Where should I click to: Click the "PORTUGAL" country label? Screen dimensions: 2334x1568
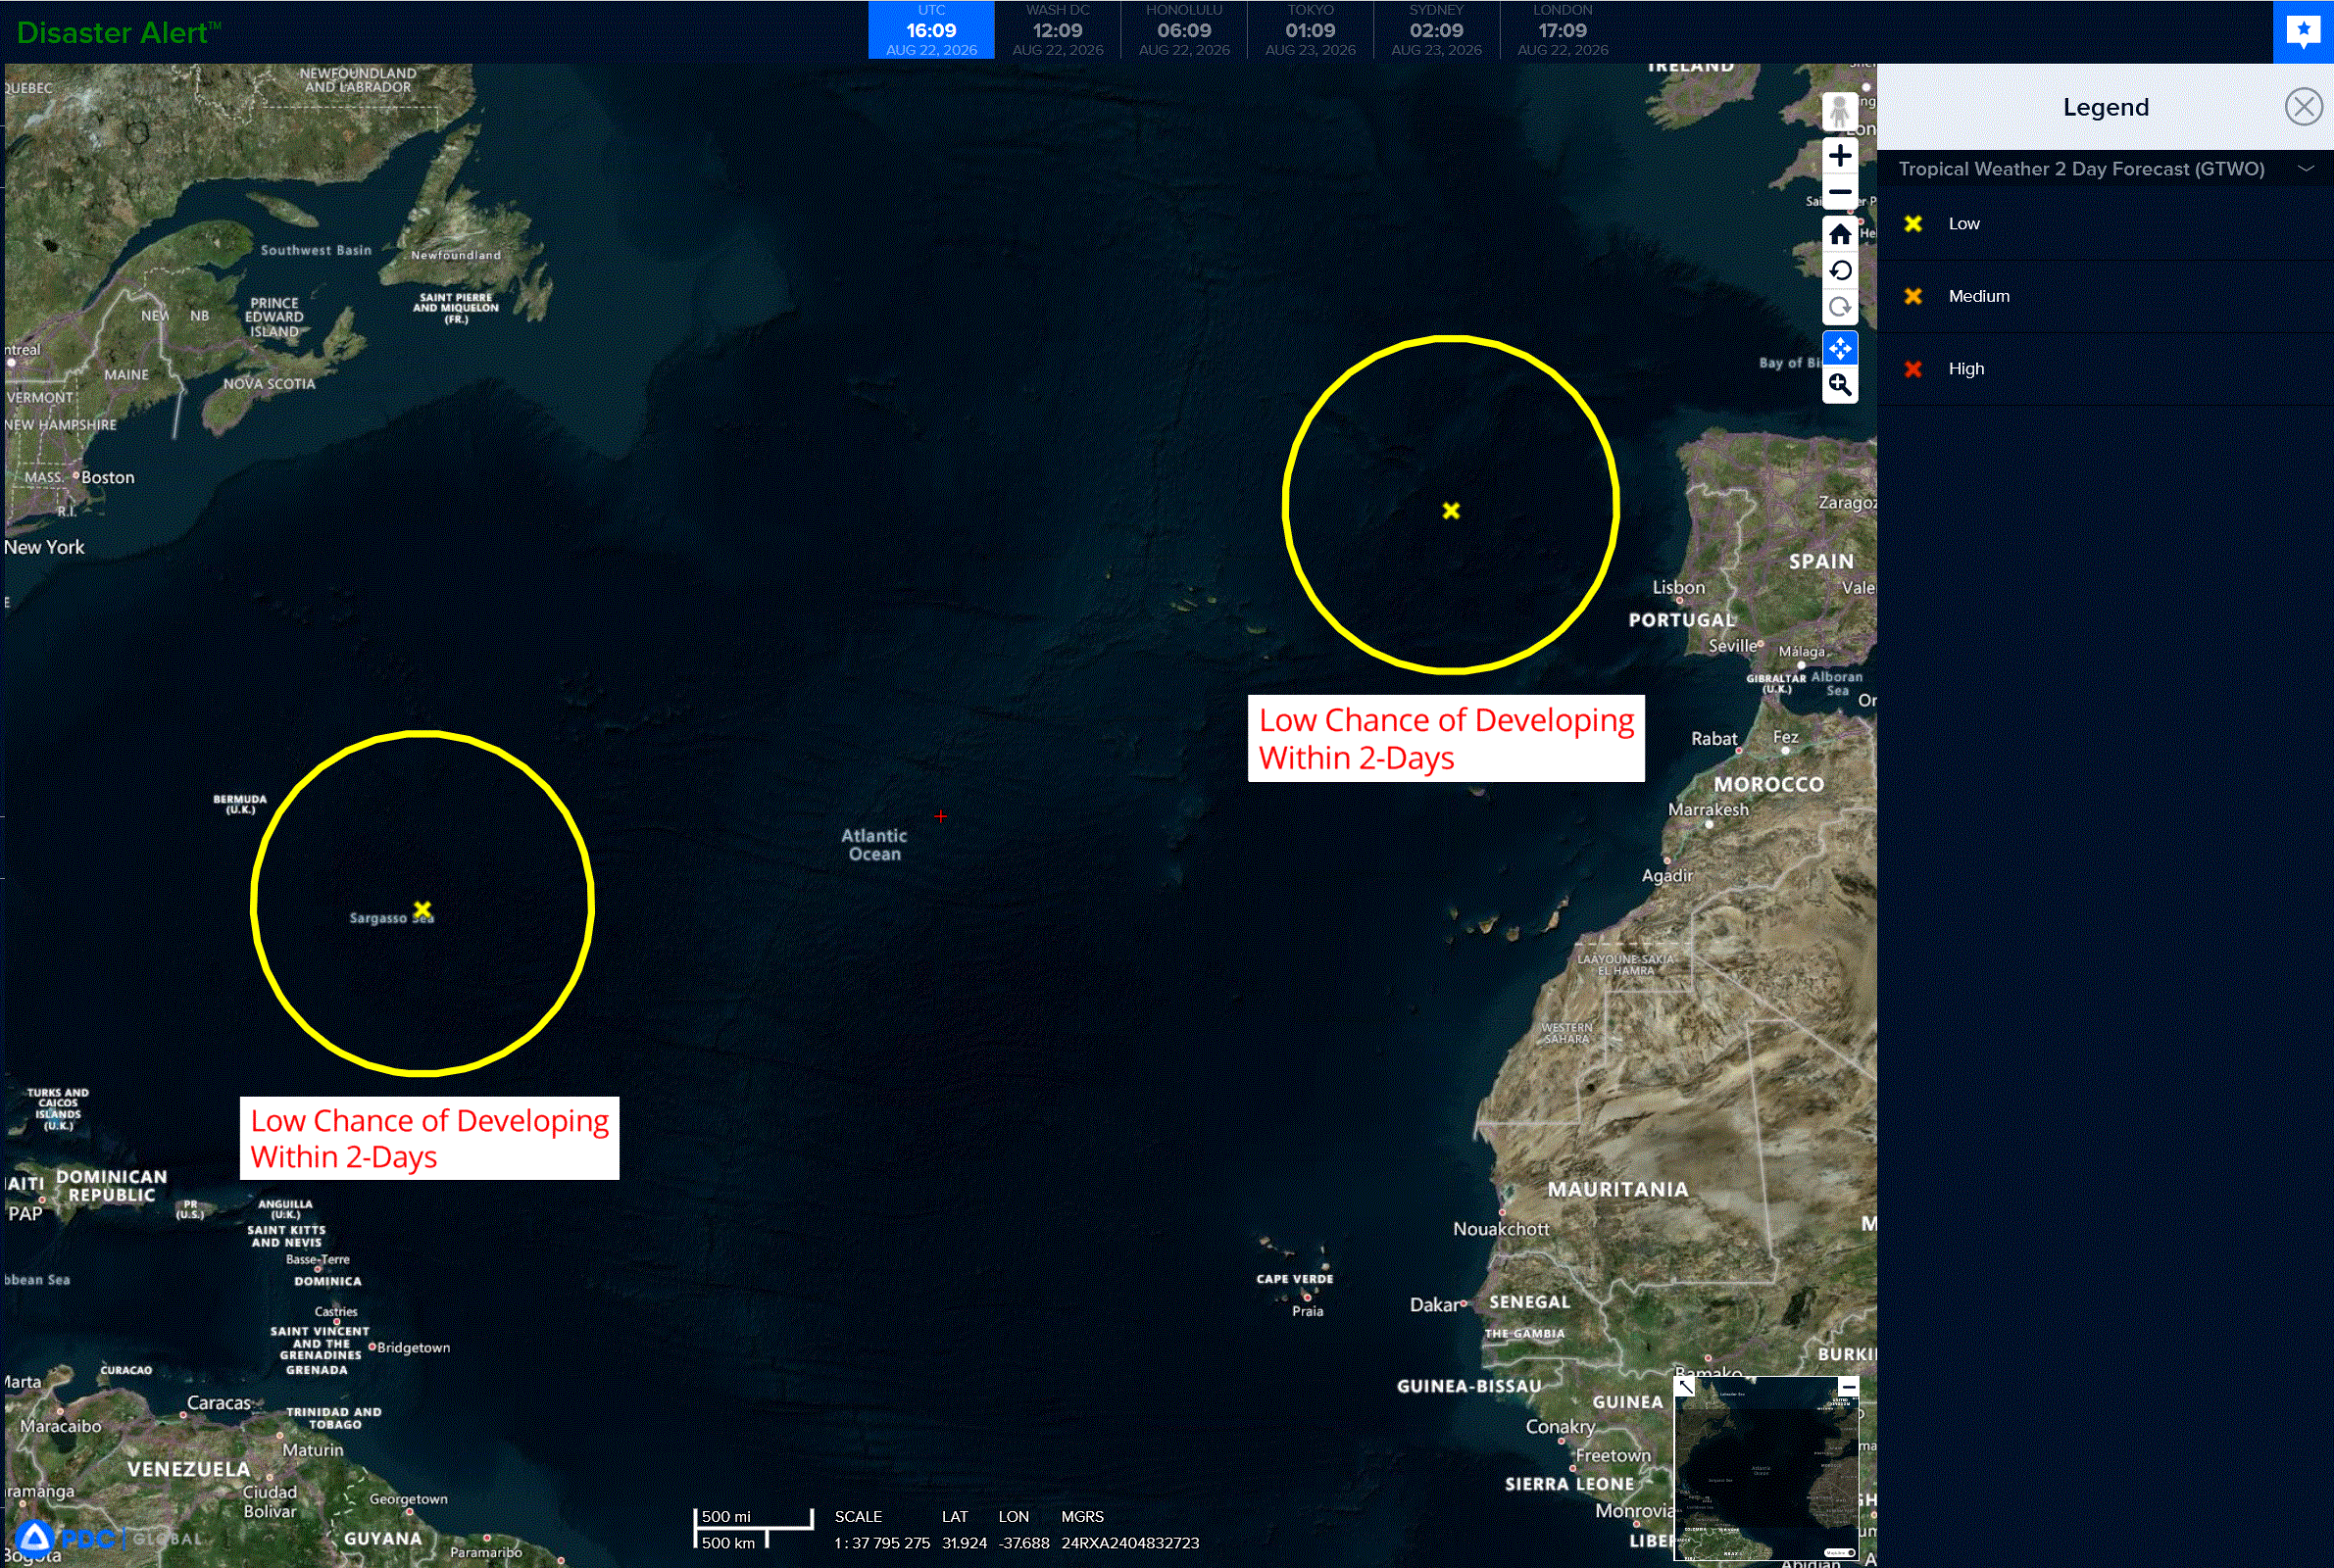point(1682,620)
